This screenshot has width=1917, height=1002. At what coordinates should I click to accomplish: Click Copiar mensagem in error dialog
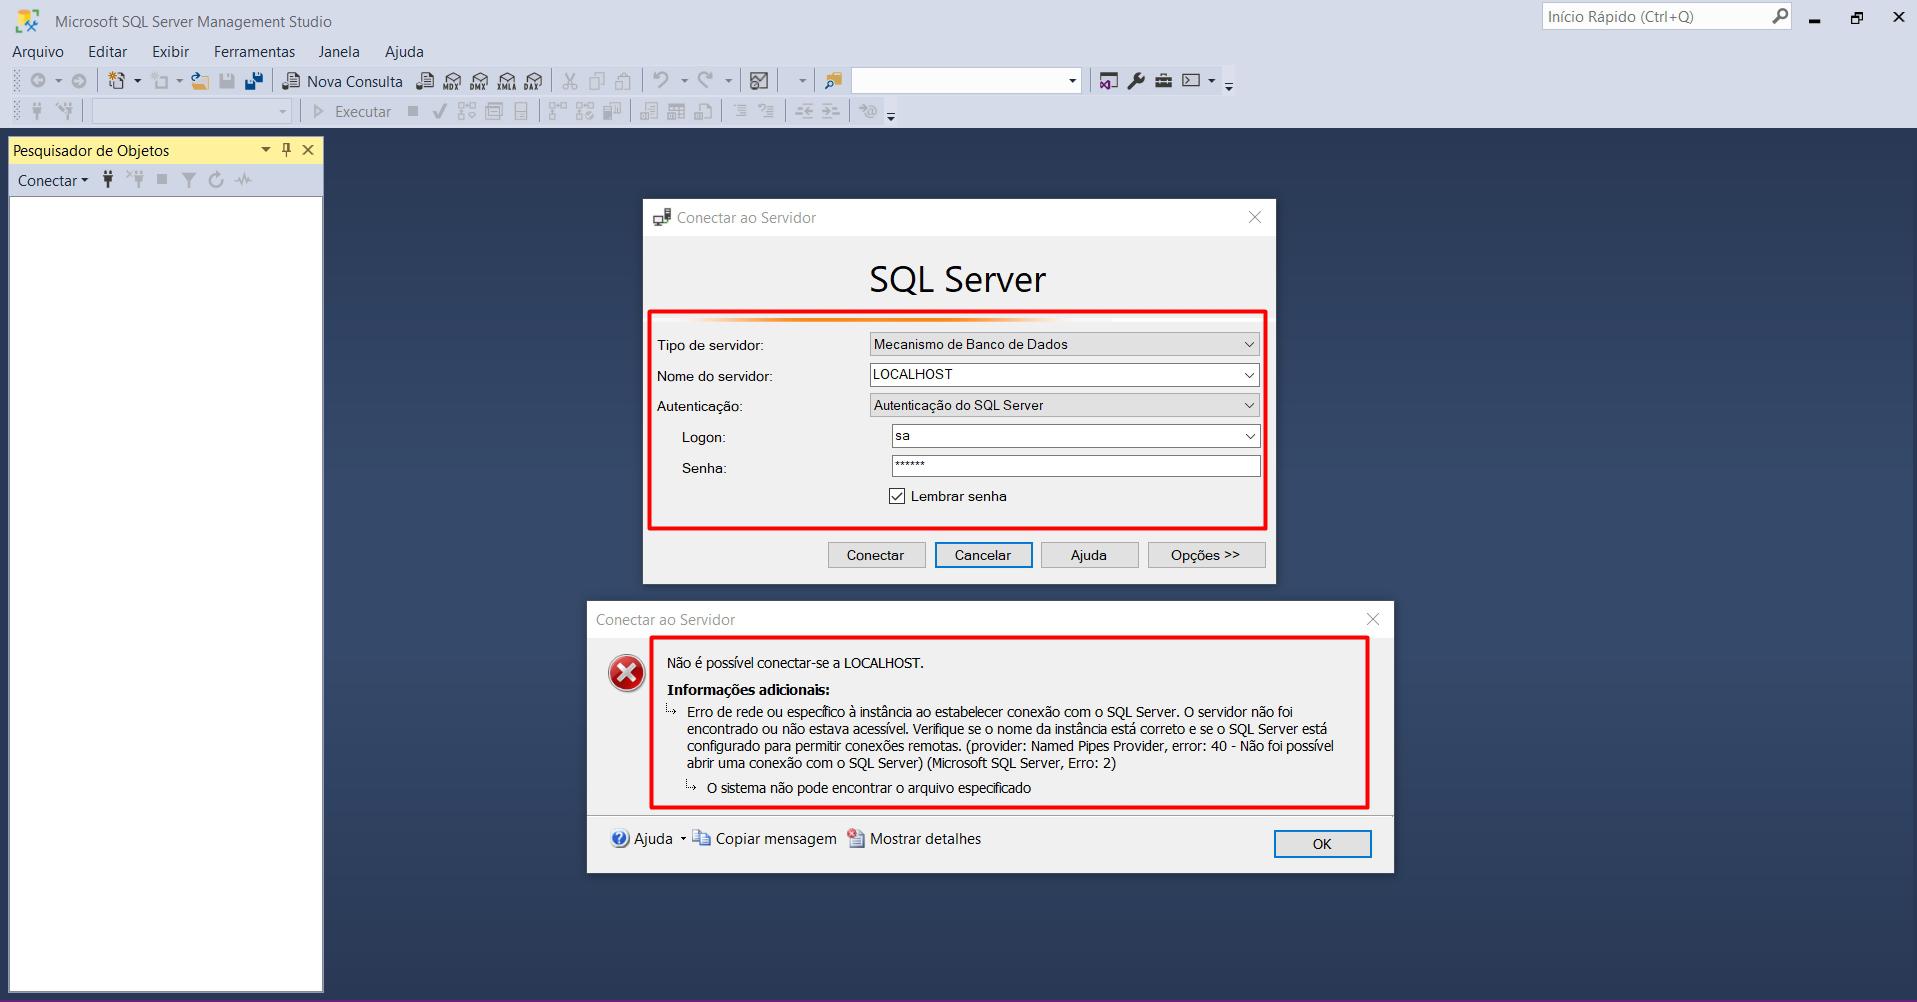(x=765, y=839)
